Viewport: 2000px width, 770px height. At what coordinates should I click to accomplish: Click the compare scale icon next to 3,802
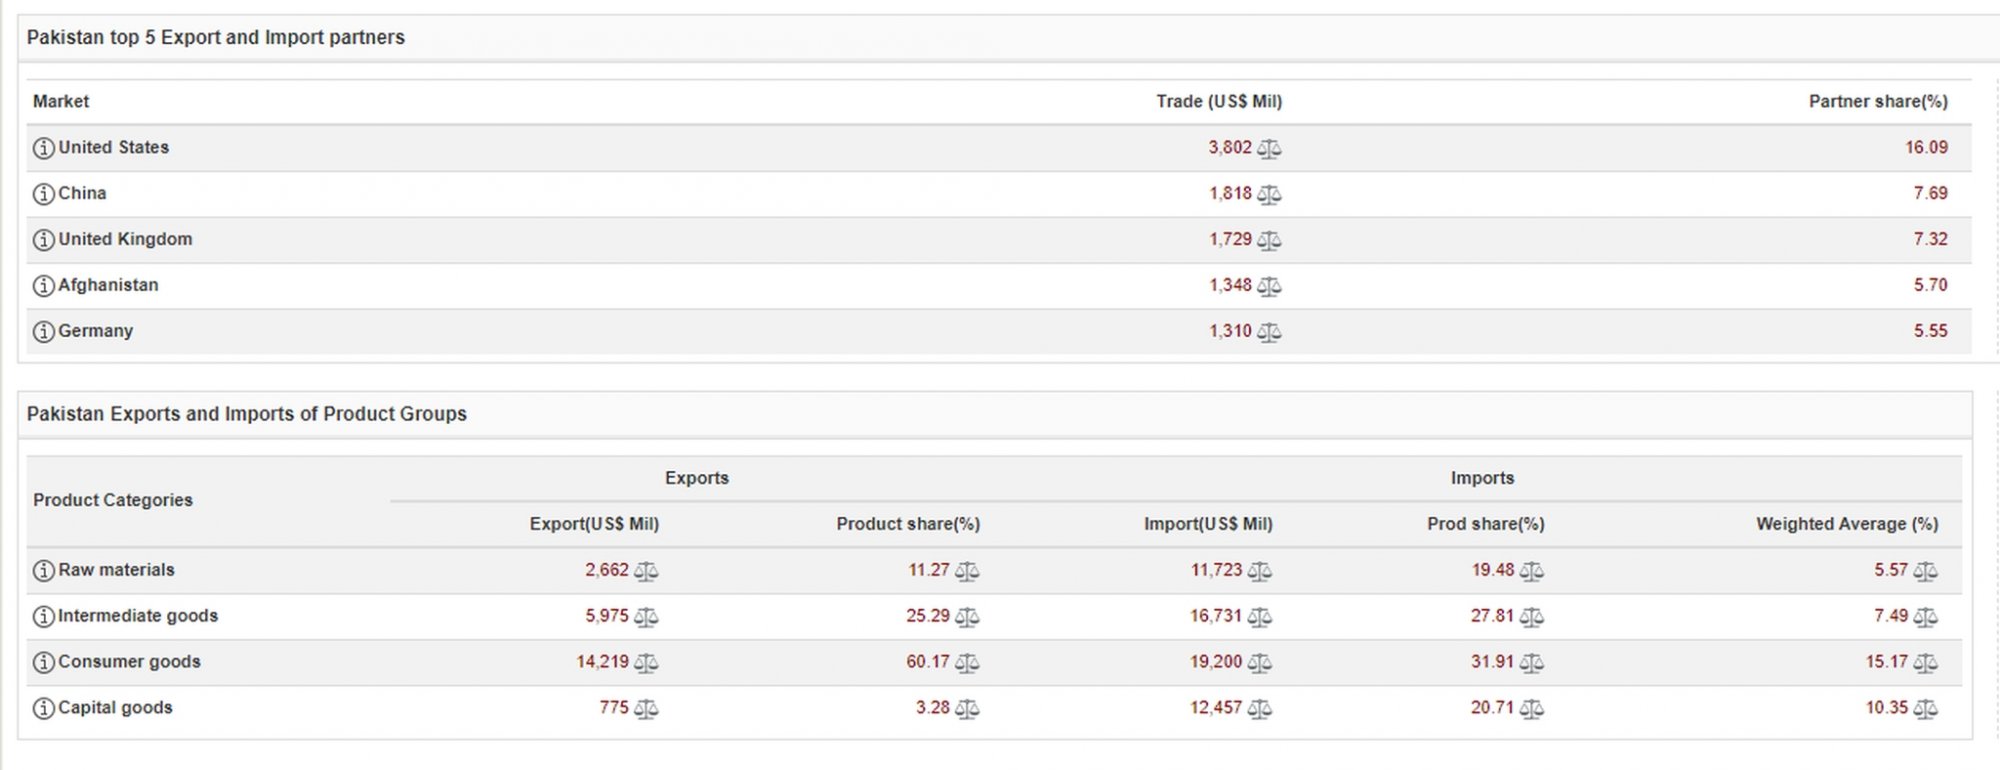point(1269,149)
